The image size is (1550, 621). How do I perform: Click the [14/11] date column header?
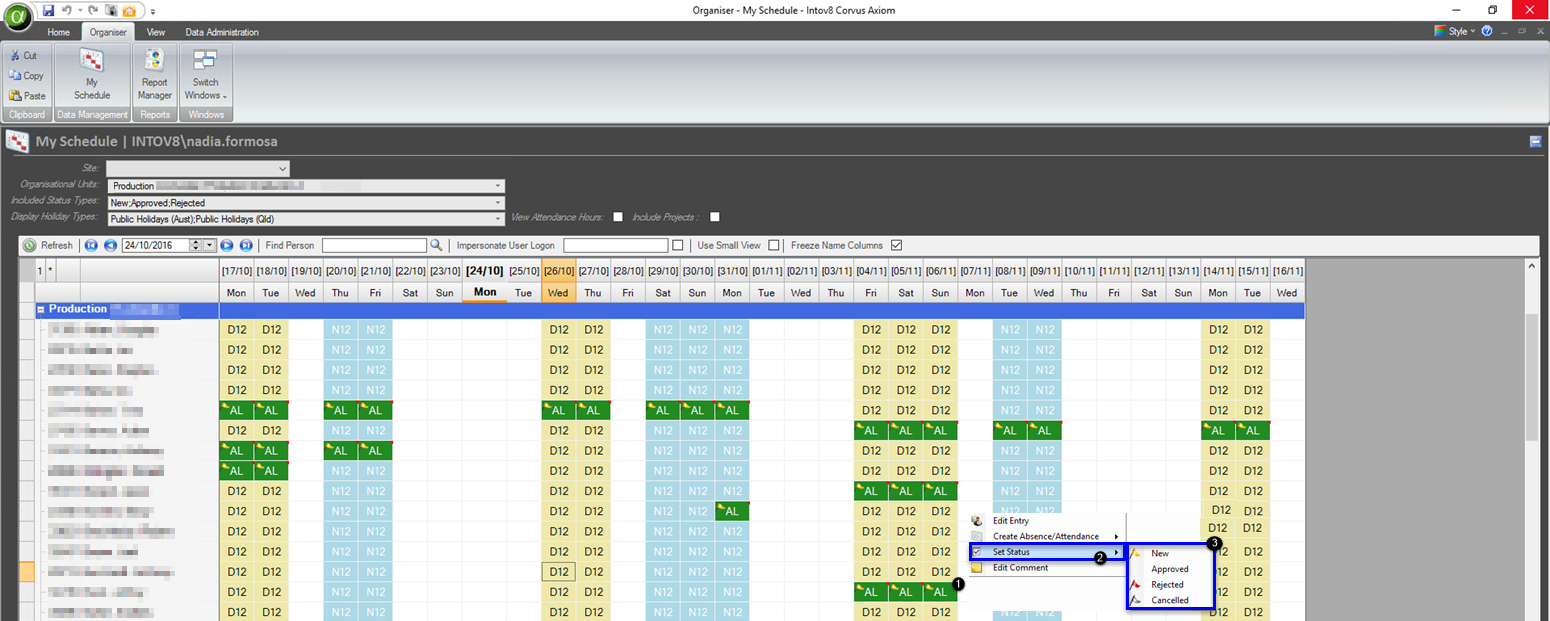pos(1218,271)
